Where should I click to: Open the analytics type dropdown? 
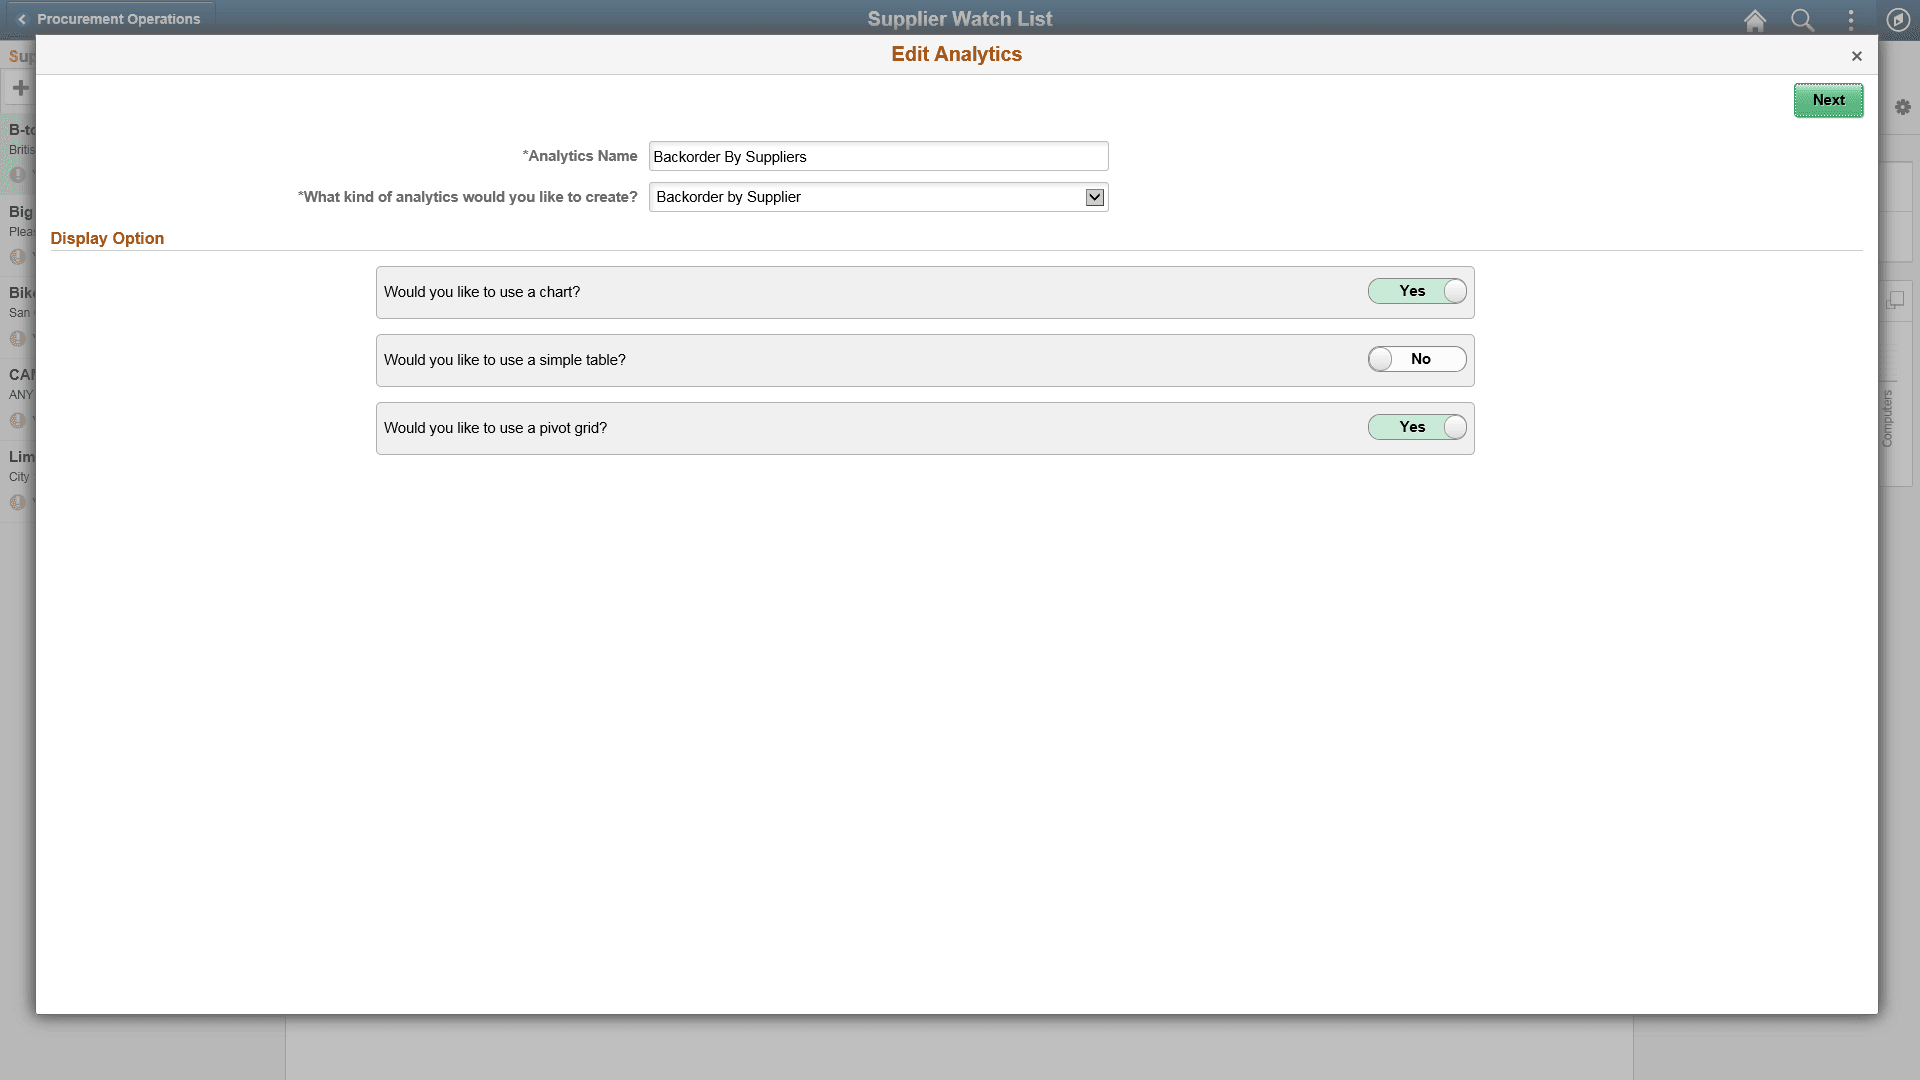(x=1094, y=197)
